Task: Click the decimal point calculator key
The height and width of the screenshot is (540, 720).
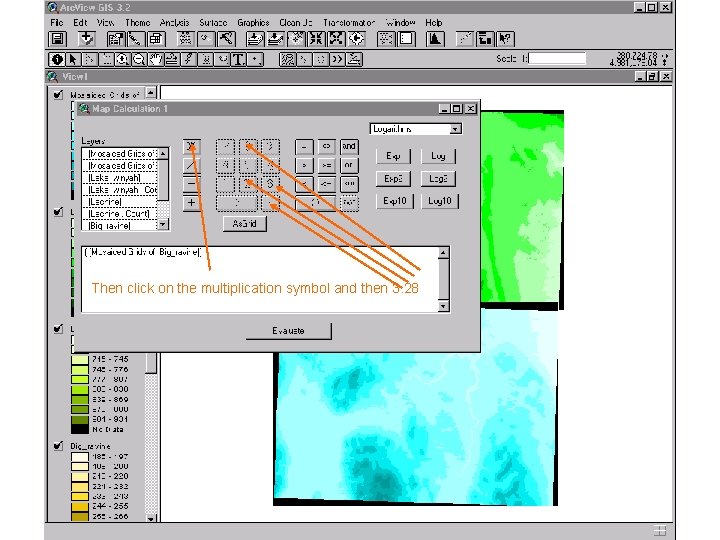Action: tap(270, 203)
